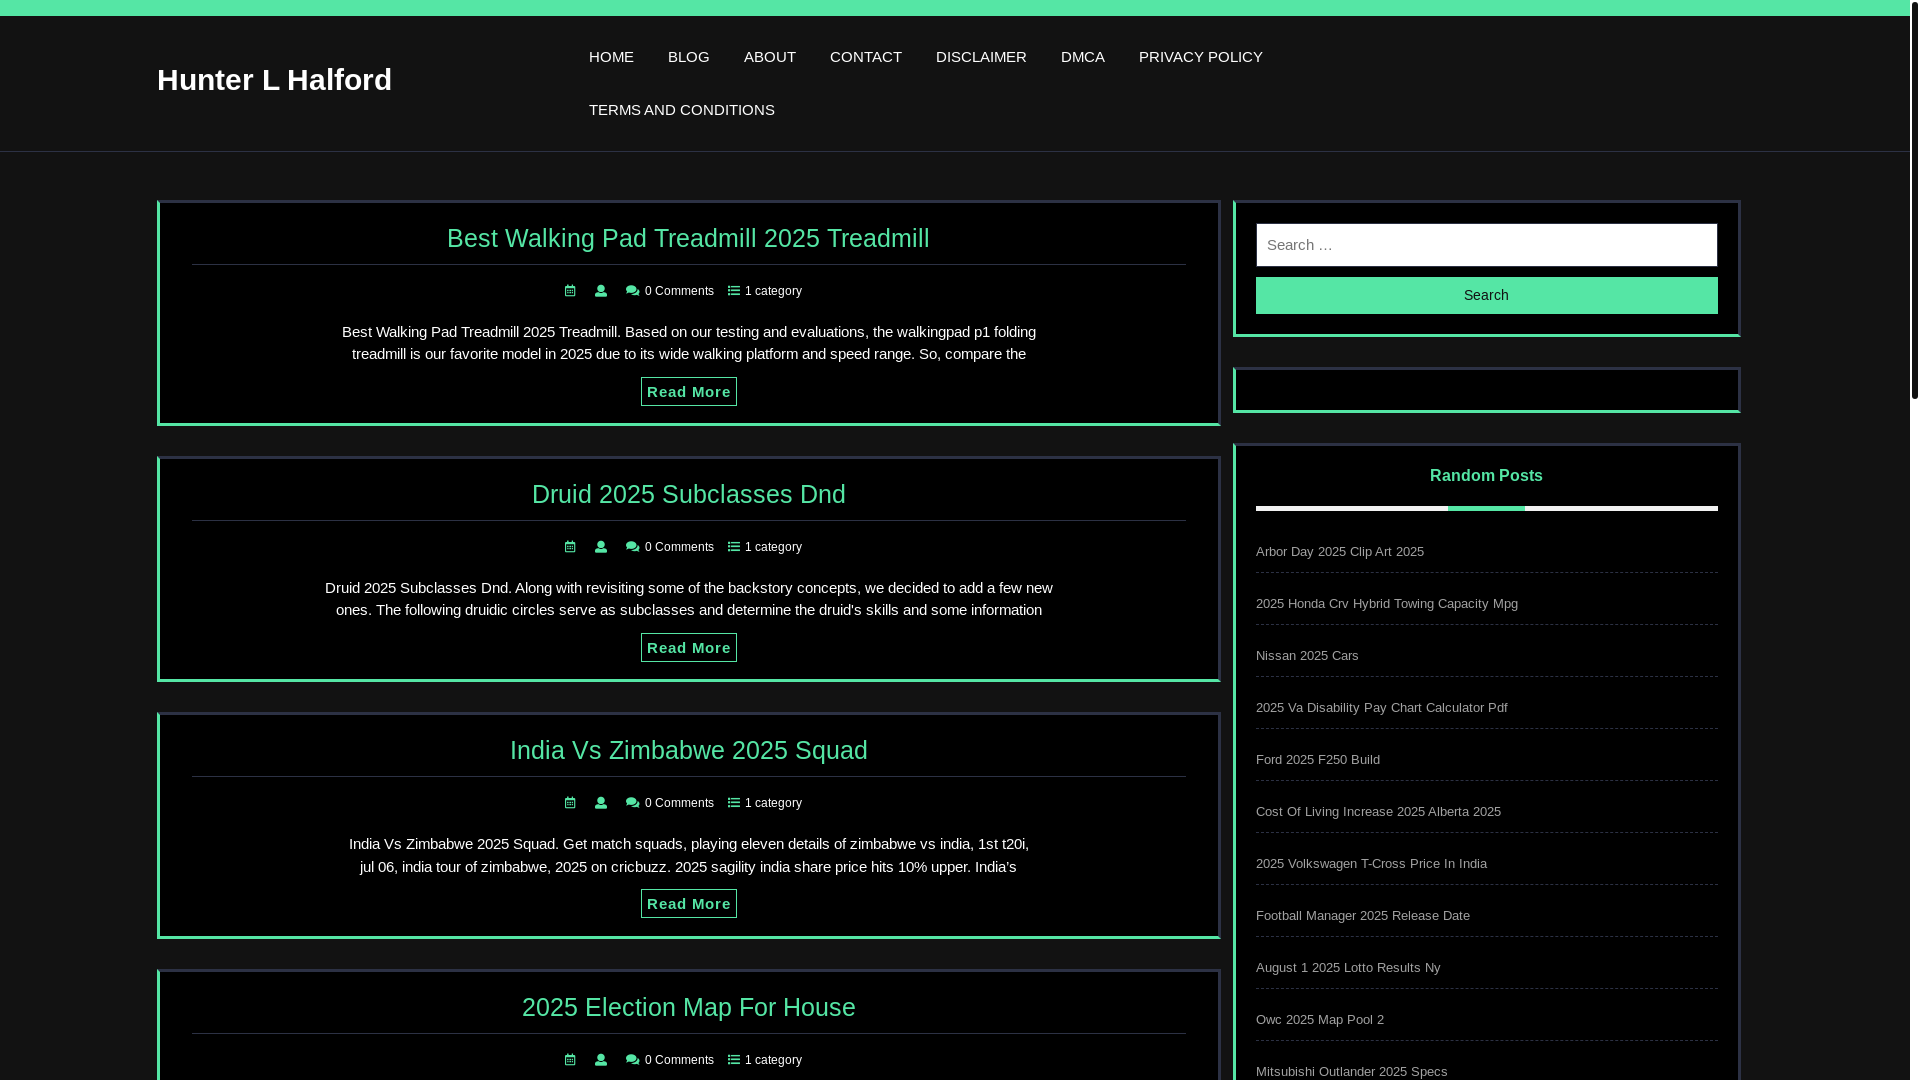Image resolution: width=1920 pixels, height=1080 pixels.
Task: Click comments bubble icon under Druid 2025 post
Action: point(632,547)
